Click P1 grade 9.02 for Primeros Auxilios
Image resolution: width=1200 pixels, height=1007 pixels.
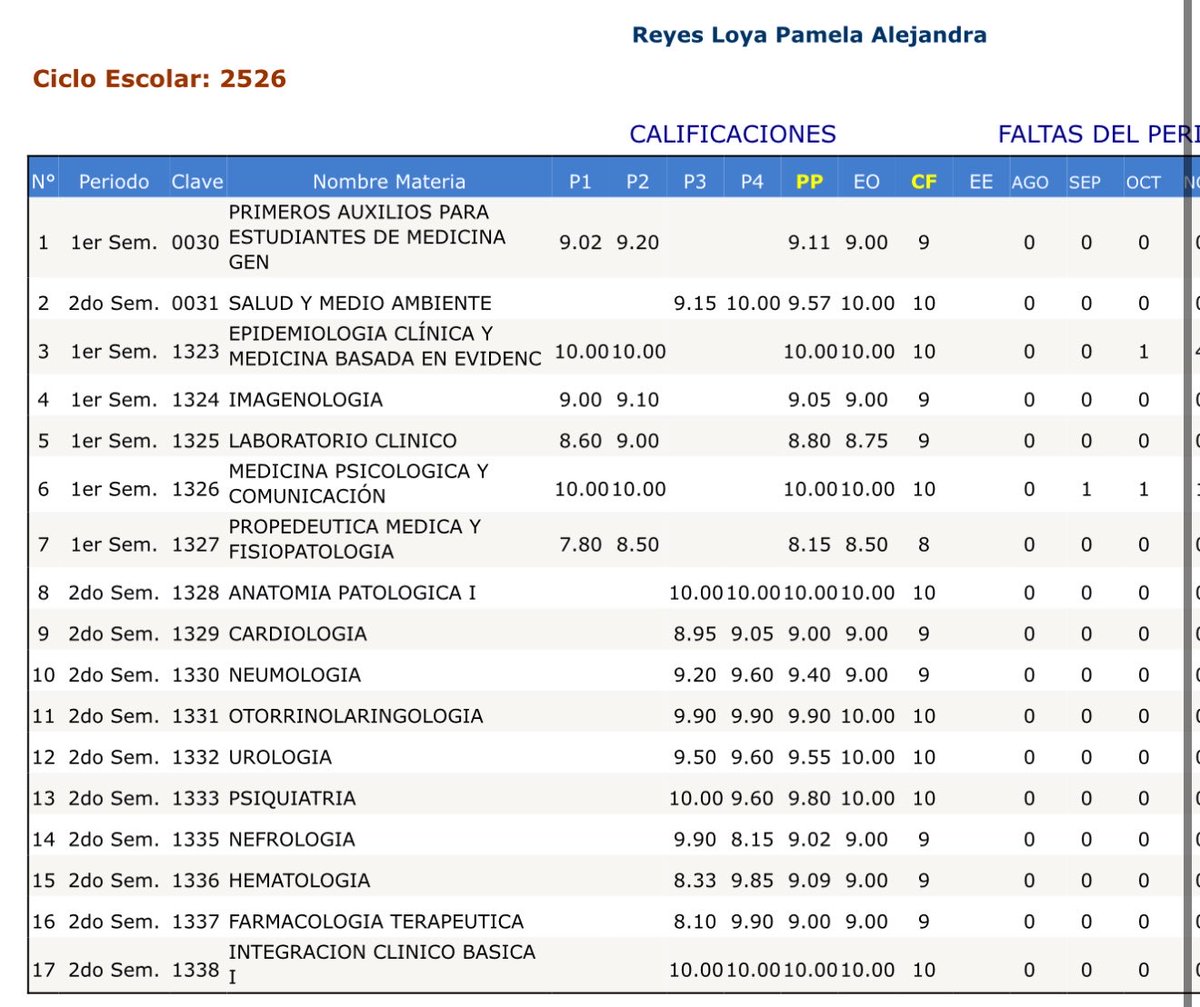582,243
